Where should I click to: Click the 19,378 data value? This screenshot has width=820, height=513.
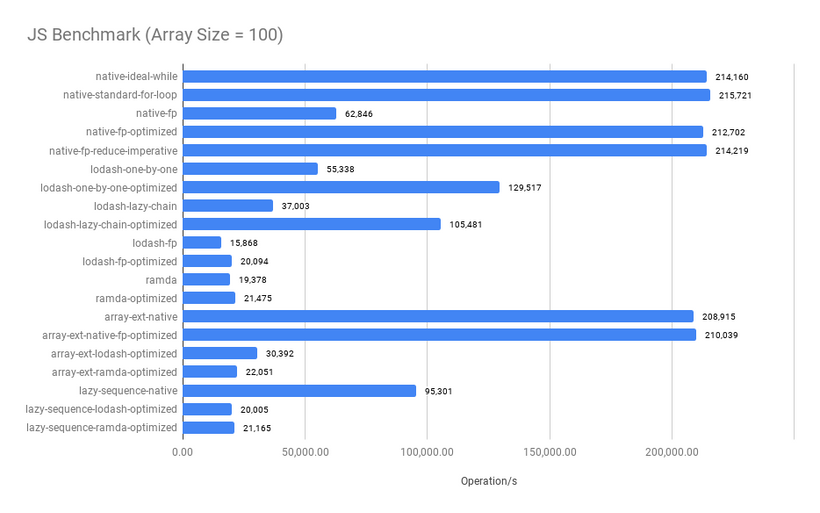pos(253,280)
